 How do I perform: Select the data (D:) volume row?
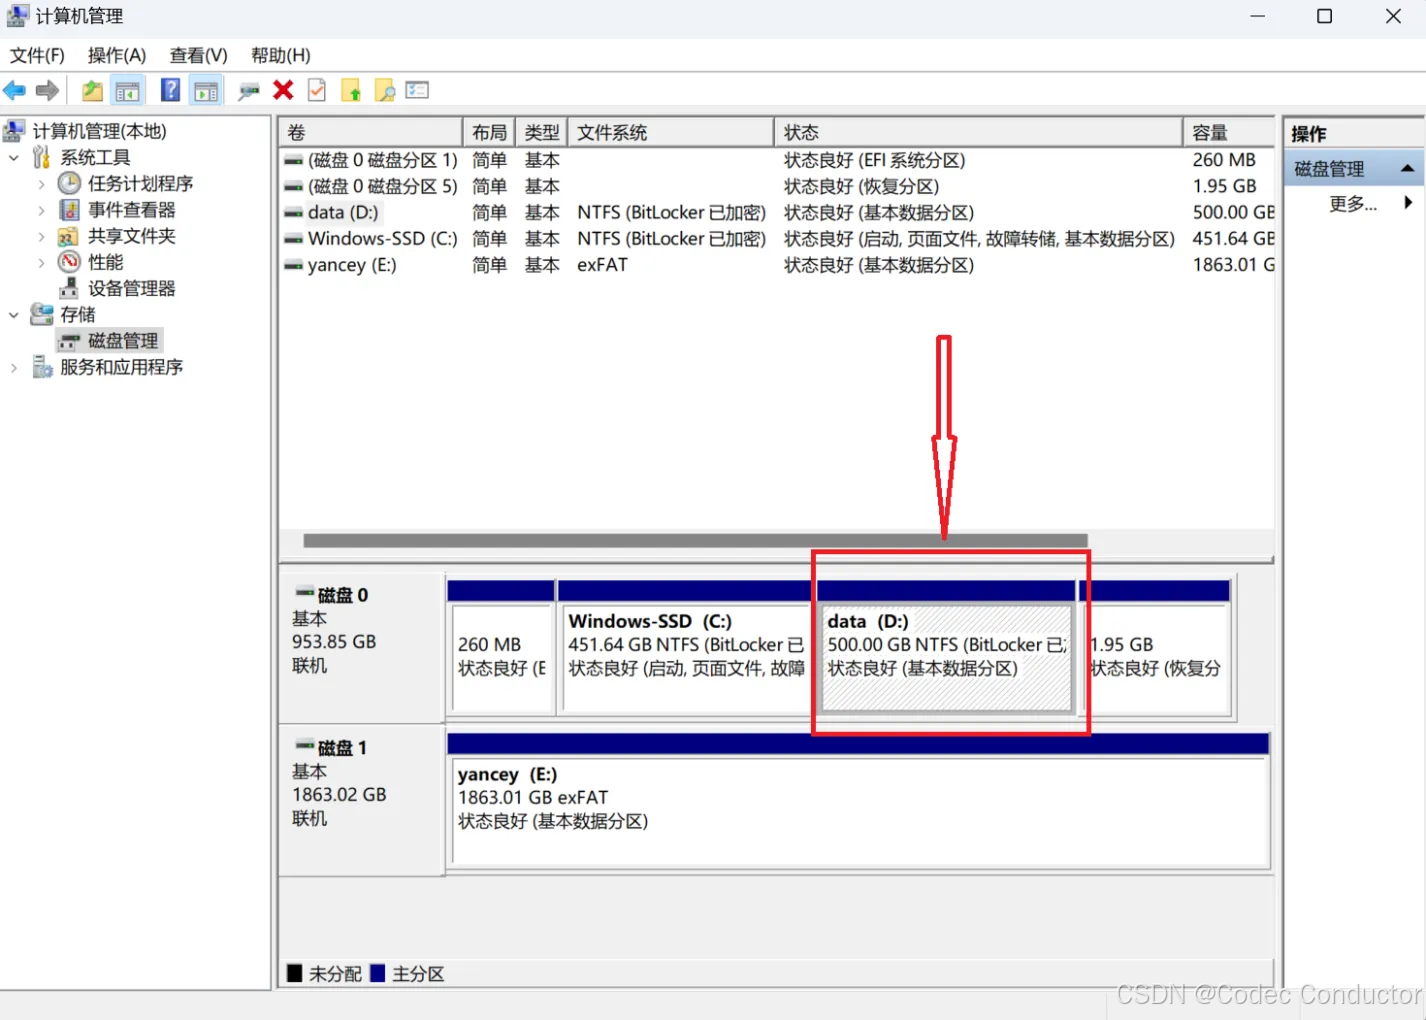click(x=778, y=212)
